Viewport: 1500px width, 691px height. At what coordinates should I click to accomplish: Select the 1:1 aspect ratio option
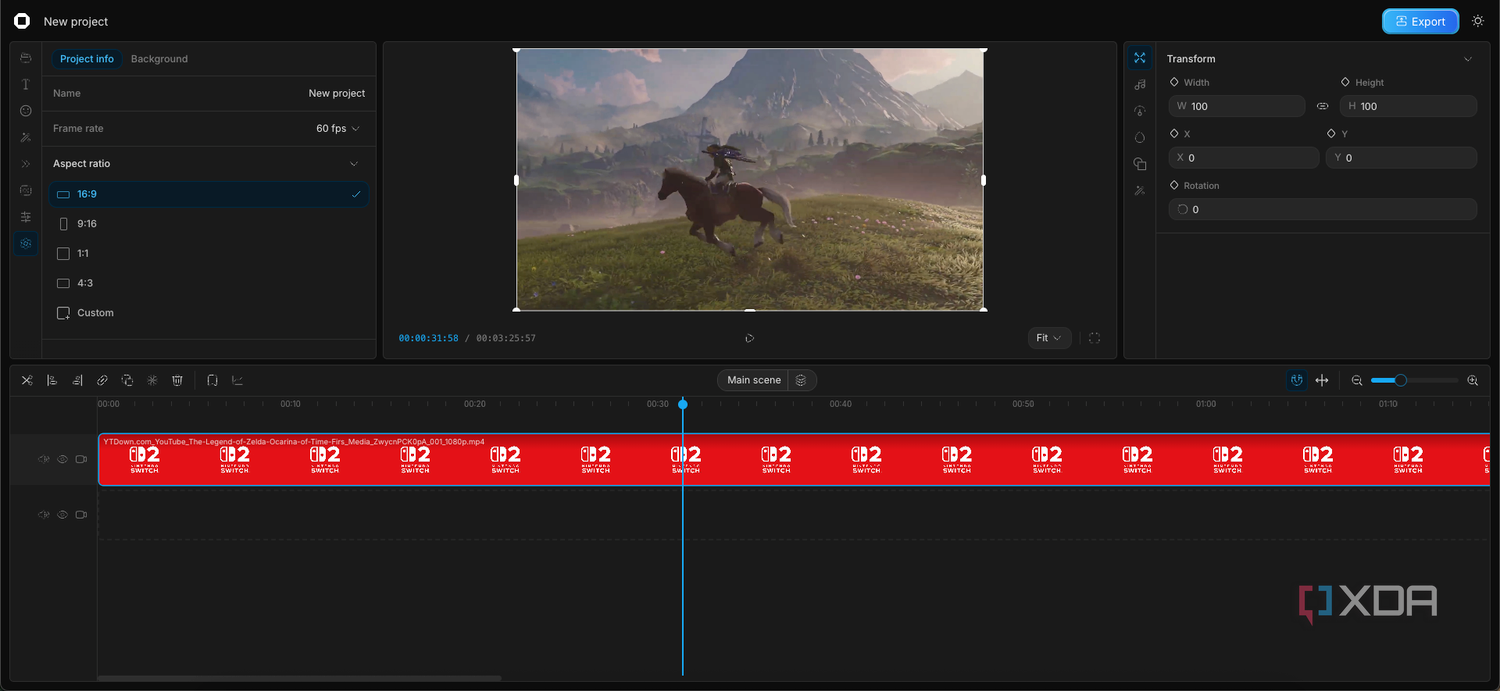209,253
